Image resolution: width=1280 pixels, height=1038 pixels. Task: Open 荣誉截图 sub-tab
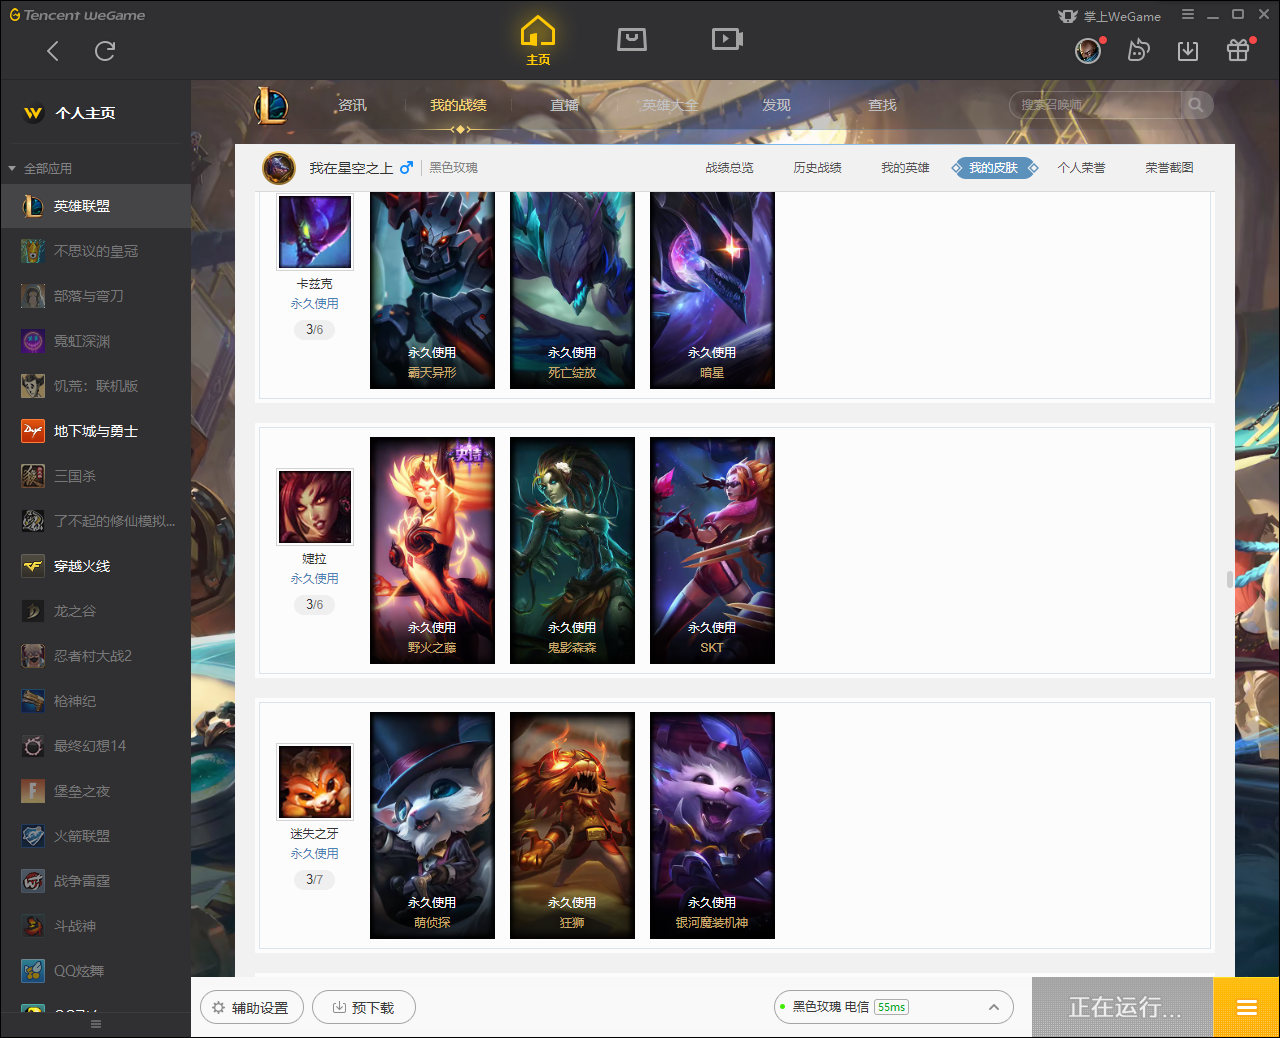tap(1169, 168)
